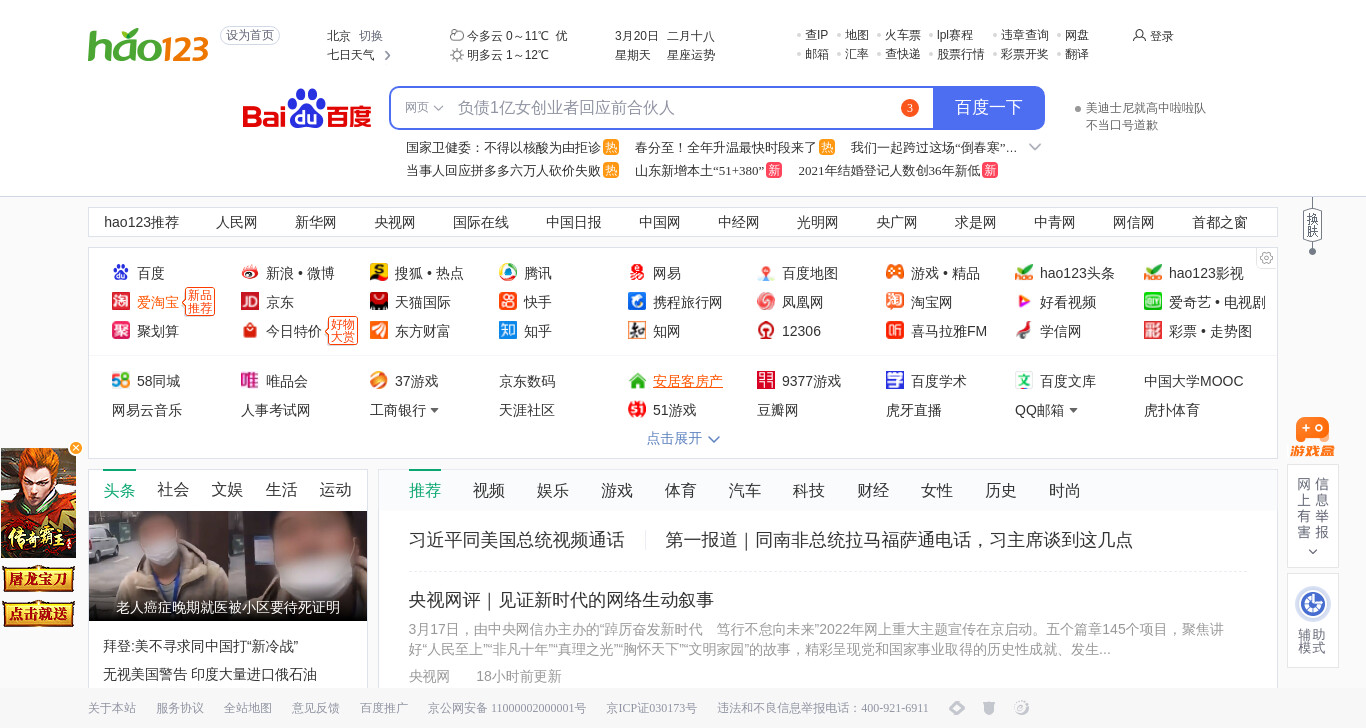Click the Baidu paw icon in site list

(x=121, y=273)
